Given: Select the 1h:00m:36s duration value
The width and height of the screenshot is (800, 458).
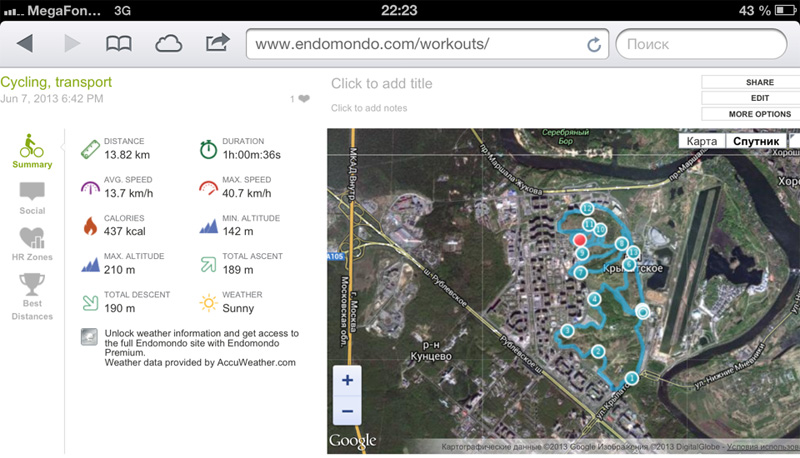Looking at the screenshot, I should [x=252, y=155].
